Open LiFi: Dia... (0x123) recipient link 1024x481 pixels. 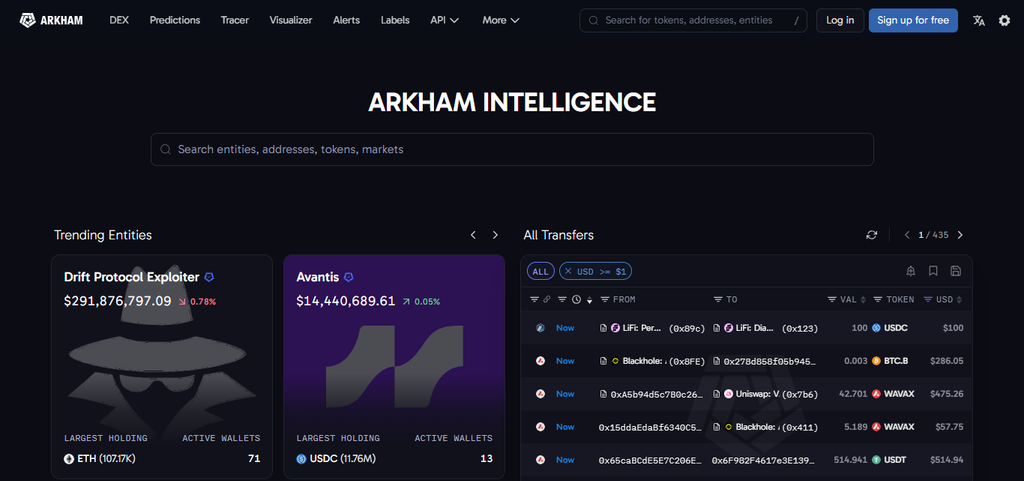point(765,328)
